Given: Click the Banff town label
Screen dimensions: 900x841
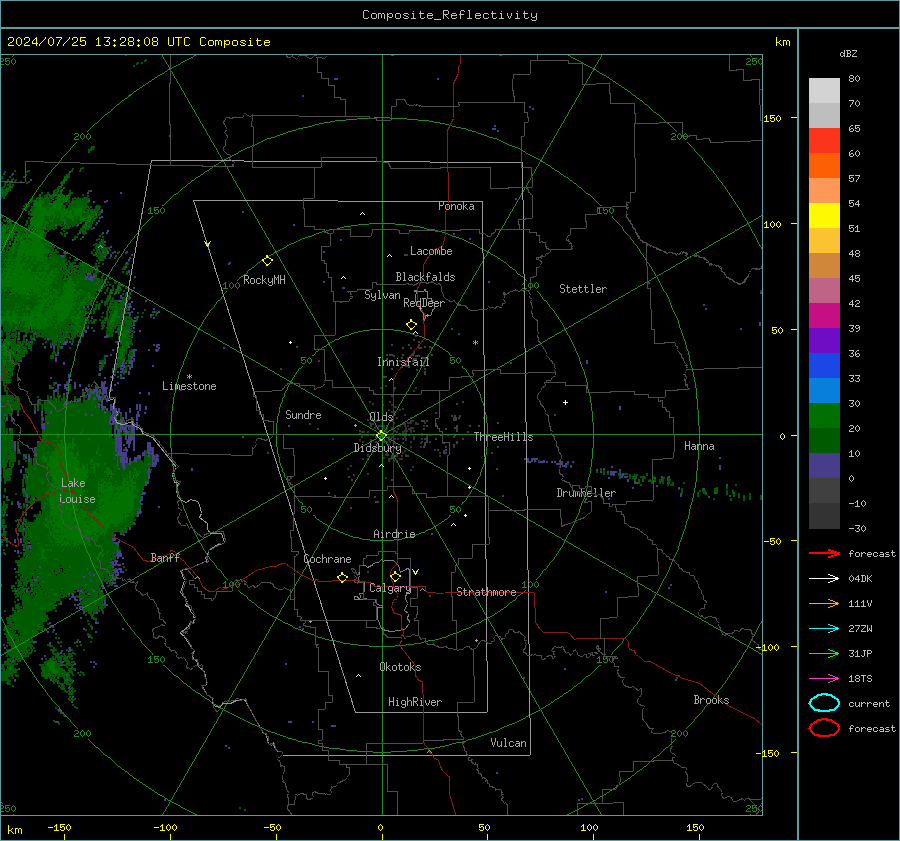Looking at the screenshot, I should [x=165, y=557].
